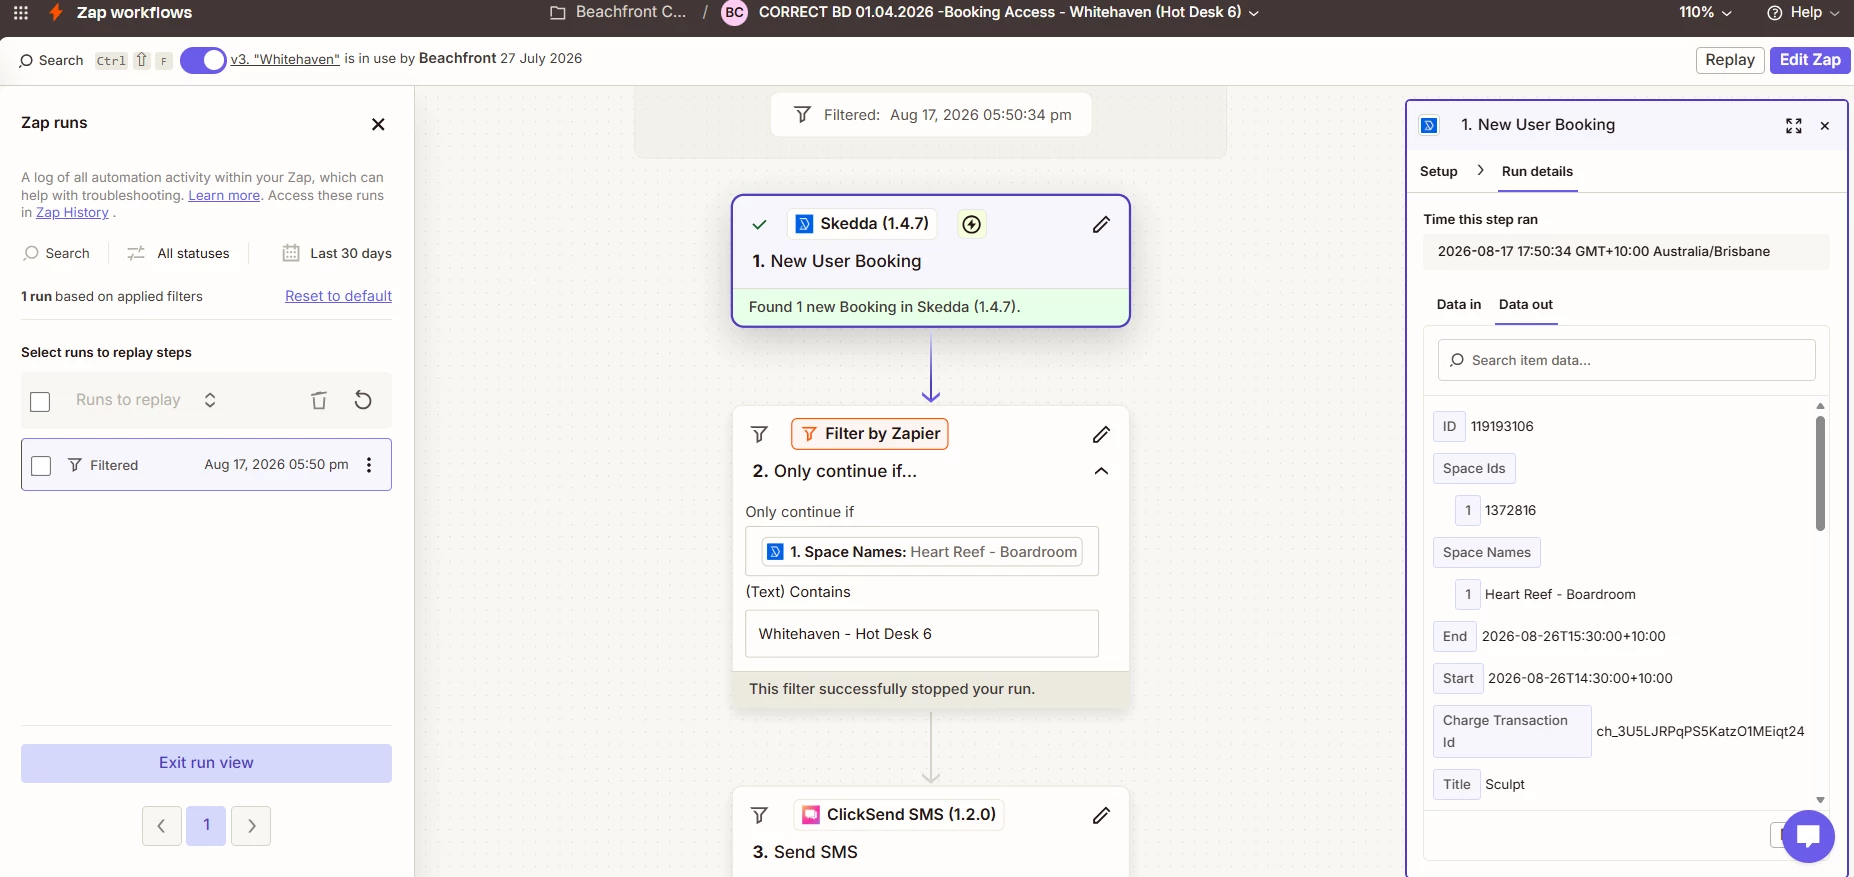Click the data out vertical scrollbar
The height and width of the screenshot is (877, 1854).
1820,474
